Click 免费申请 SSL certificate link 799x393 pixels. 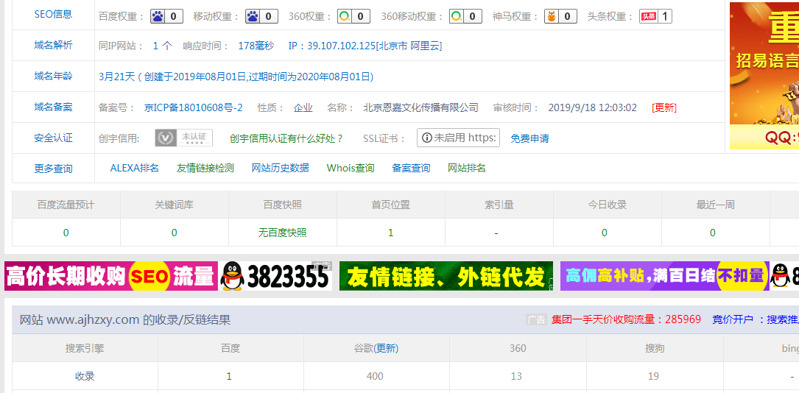(529, 138)
